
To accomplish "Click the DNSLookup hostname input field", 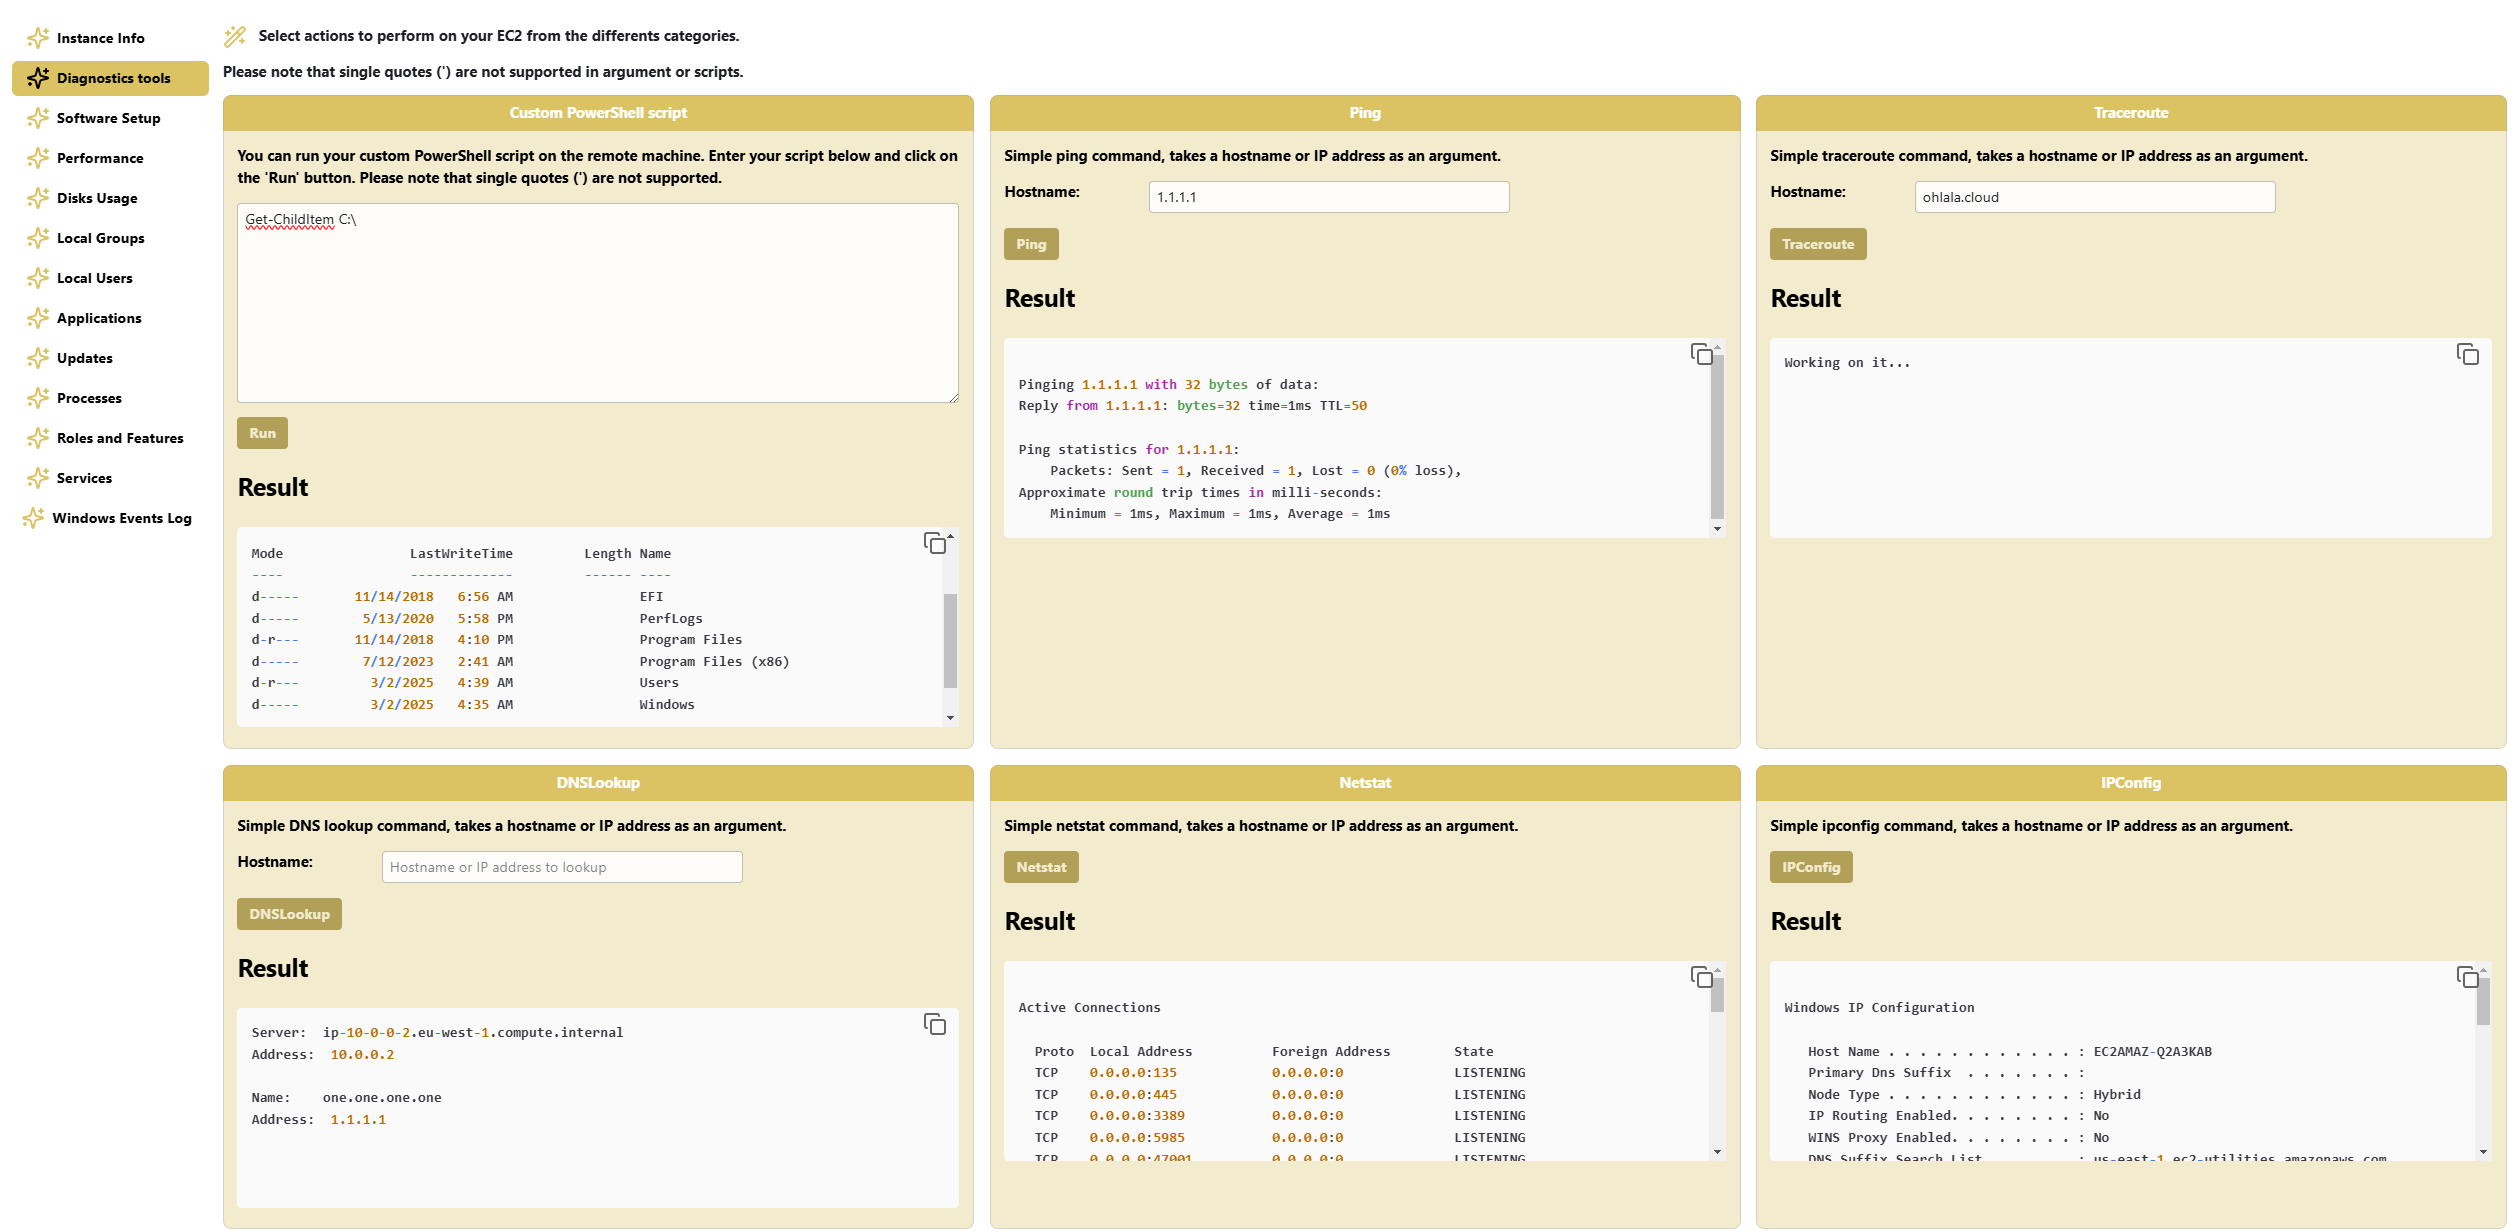I will pos(562,867).
